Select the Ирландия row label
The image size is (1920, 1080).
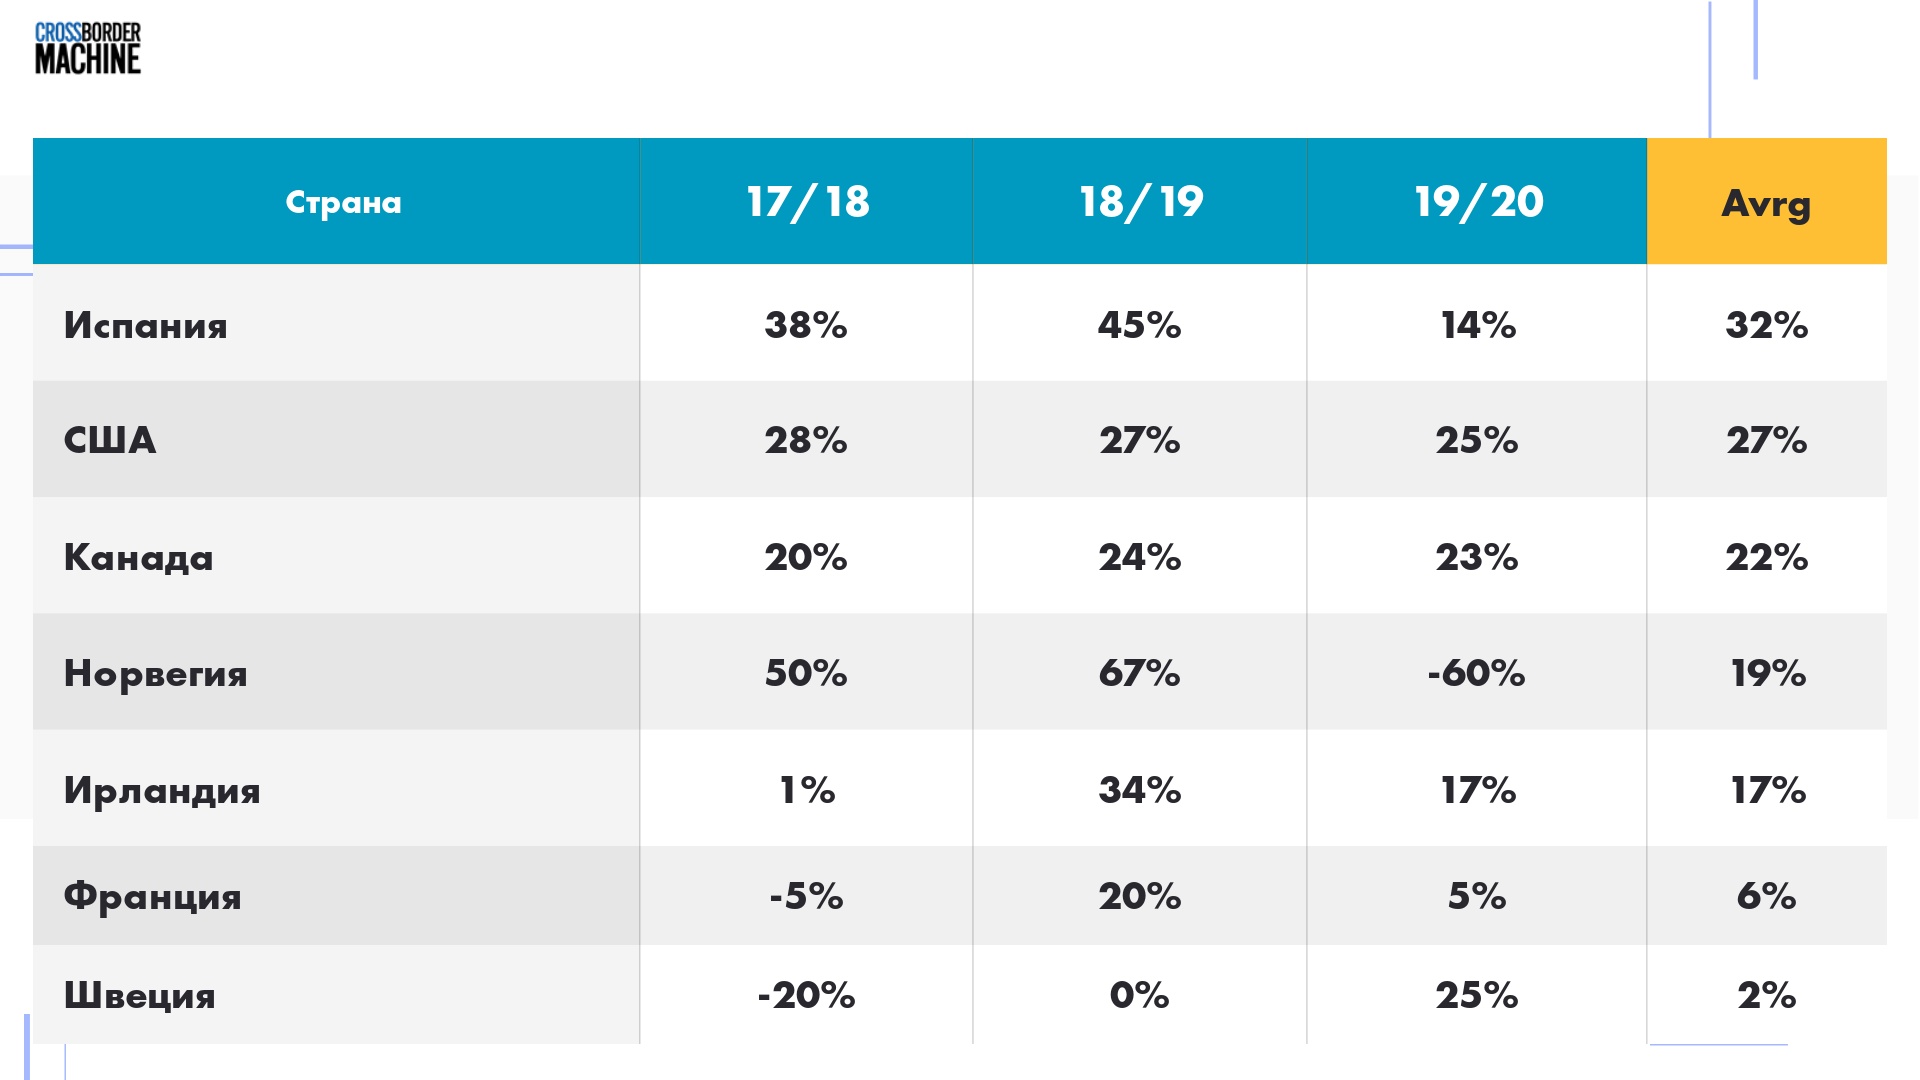click(162, 790)
